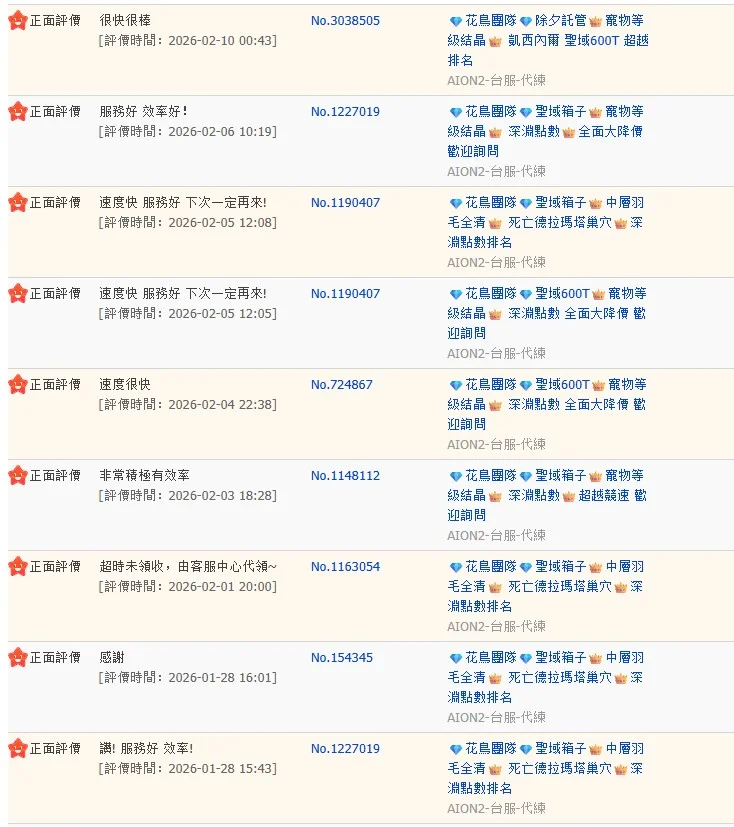
Task: Click the 2026-02-01 20:00 review timestamp
Action: point(188,586)
